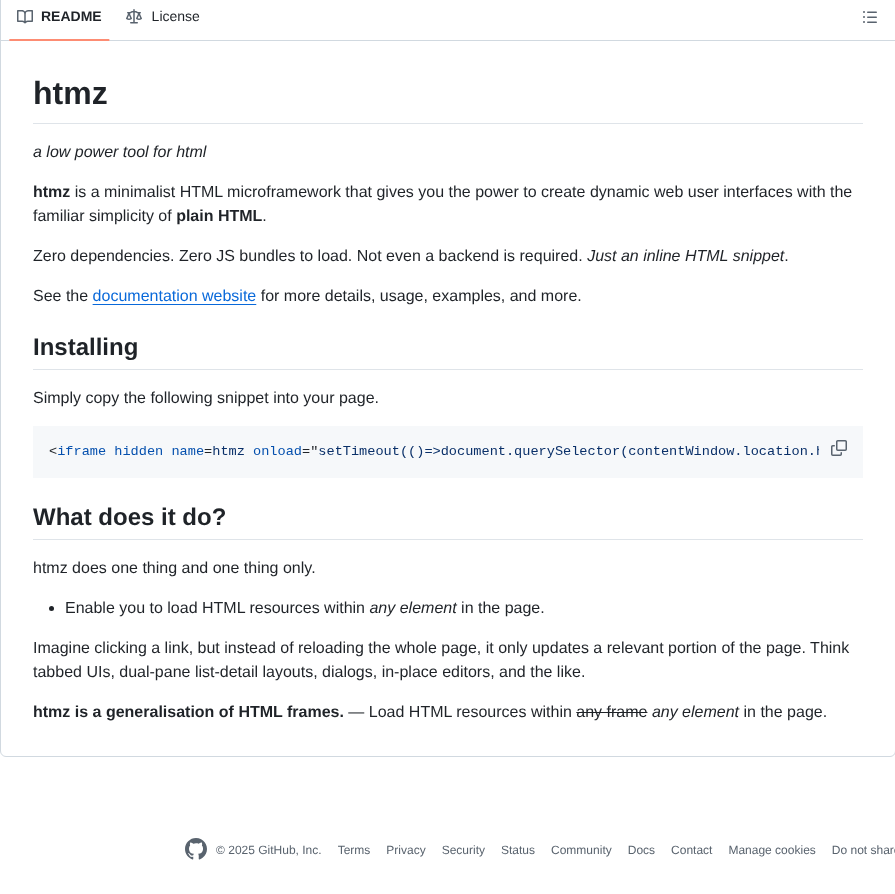
Task: Click the Do not share footer link
Action: [x=862, y=850]
